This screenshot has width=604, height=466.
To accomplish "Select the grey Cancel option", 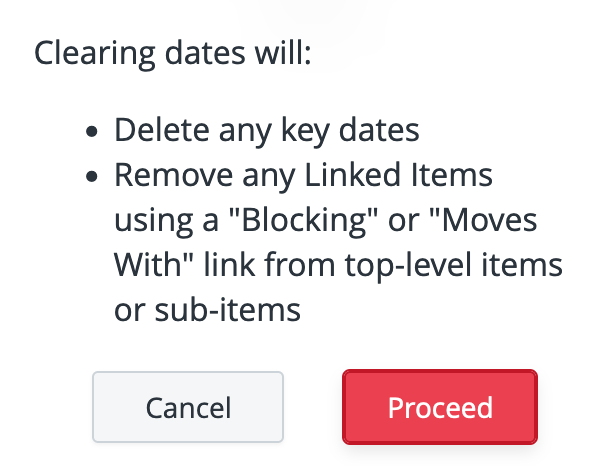I will pos(188,407).
